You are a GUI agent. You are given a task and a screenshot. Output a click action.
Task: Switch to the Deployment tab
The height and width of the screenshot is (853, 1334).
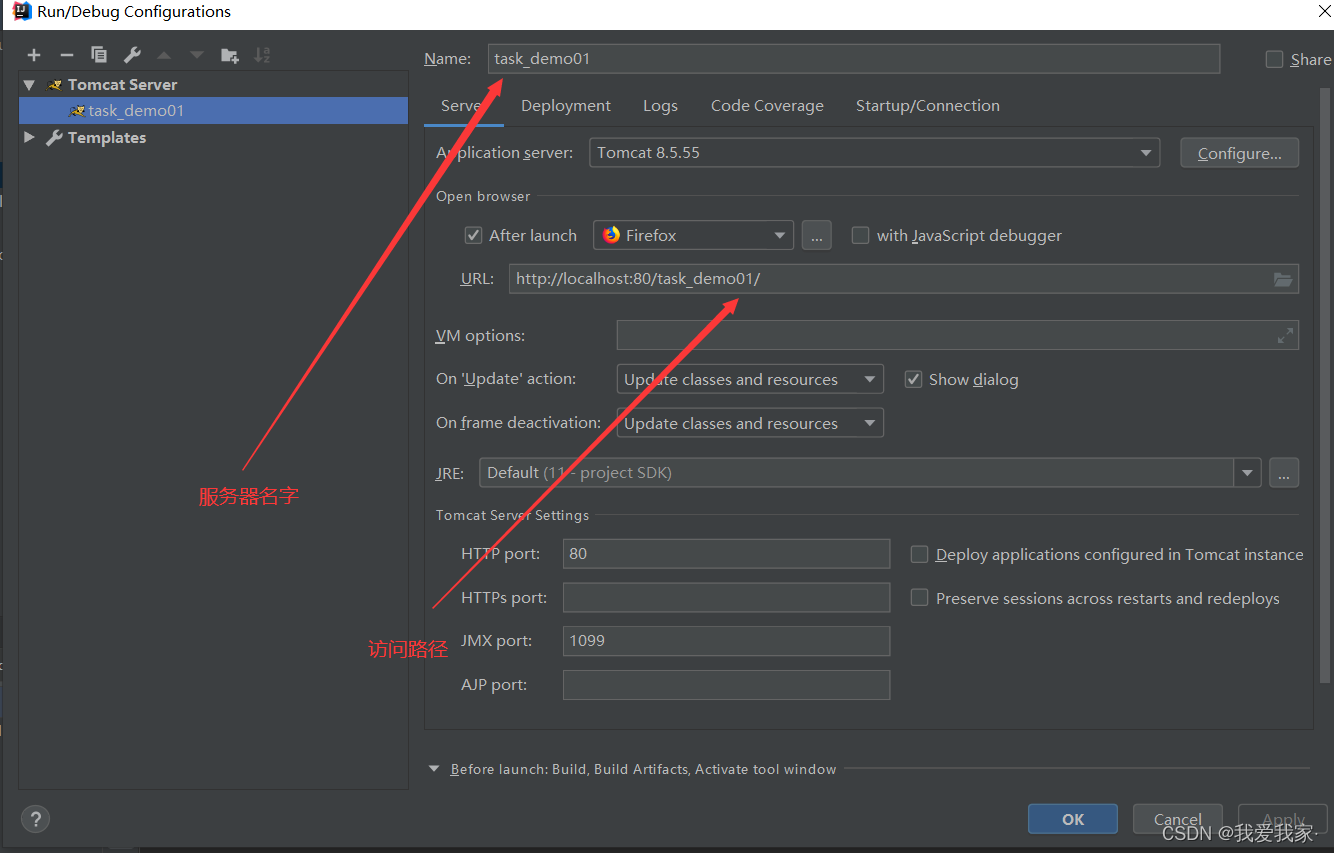(x=566, y=106)
